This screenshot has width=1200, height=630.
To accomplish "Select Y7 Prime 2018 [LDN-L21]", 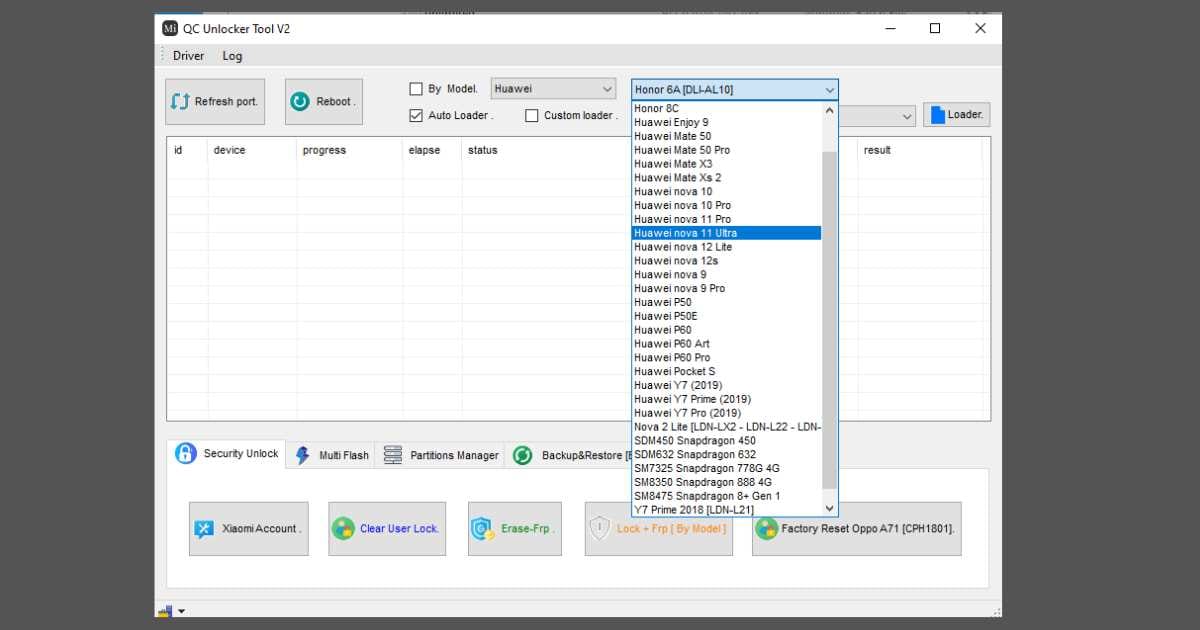I will pos(726,510).
